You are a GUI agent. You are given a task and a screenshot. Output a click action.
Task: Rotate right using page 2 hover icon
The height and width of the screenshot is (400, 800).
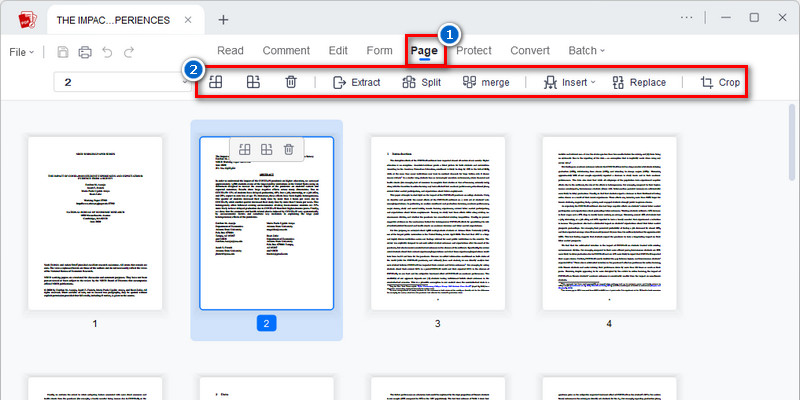point(266,149)
